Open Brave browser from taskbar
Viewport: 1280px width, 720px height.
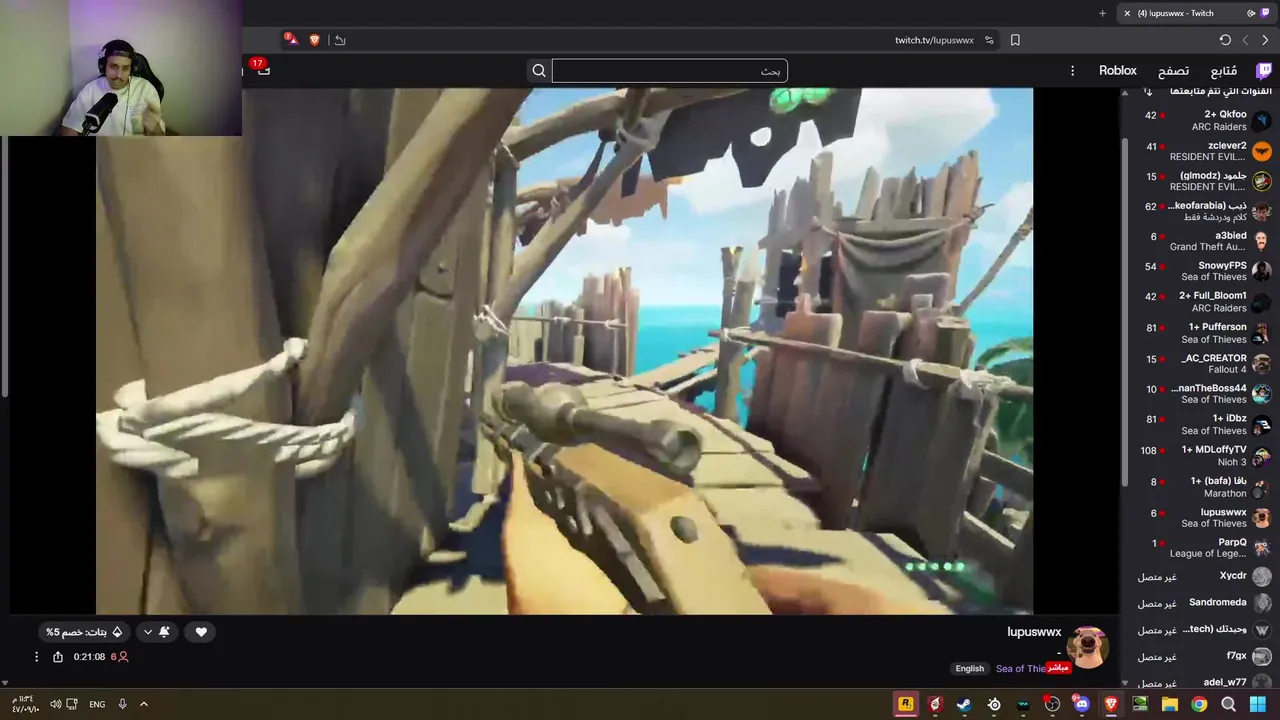point(1111,704)
